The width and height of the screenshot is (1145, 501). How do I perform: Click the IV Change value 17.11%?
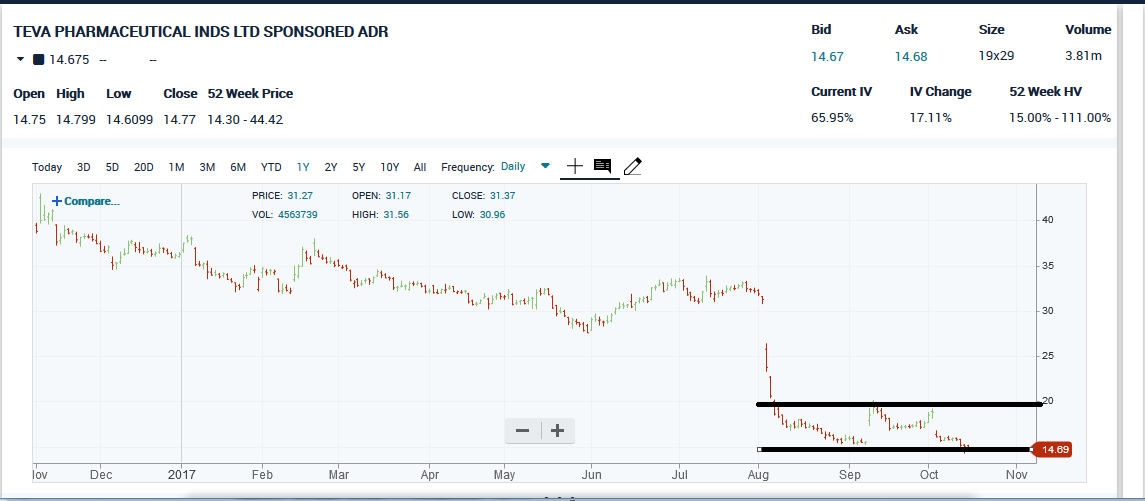(x=931, y=118)
